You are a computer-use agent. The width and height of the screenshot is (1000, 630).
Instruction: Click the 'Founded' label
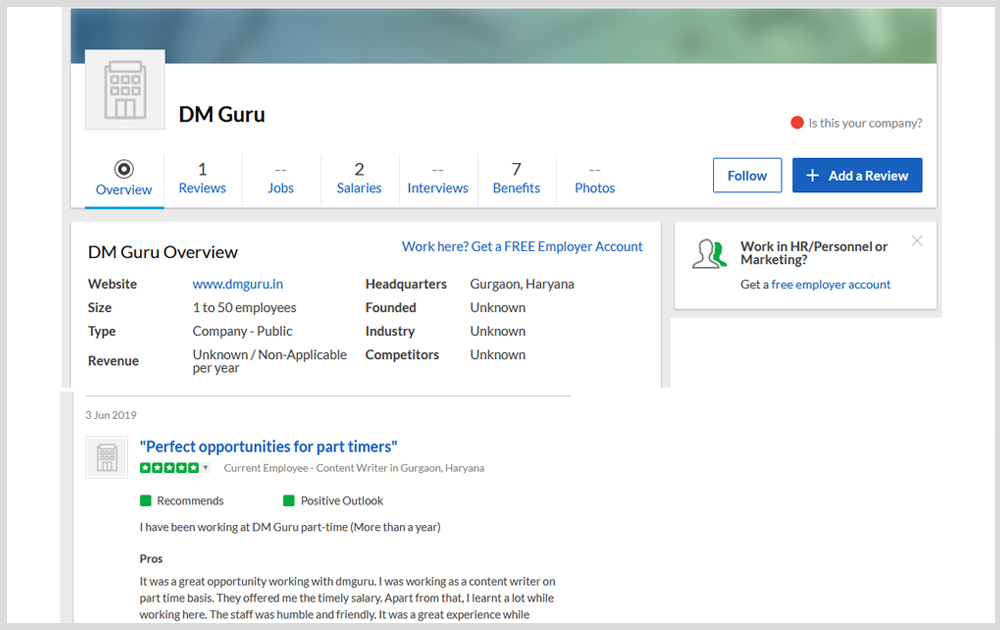pyautogui.click(x=390, y=308)
